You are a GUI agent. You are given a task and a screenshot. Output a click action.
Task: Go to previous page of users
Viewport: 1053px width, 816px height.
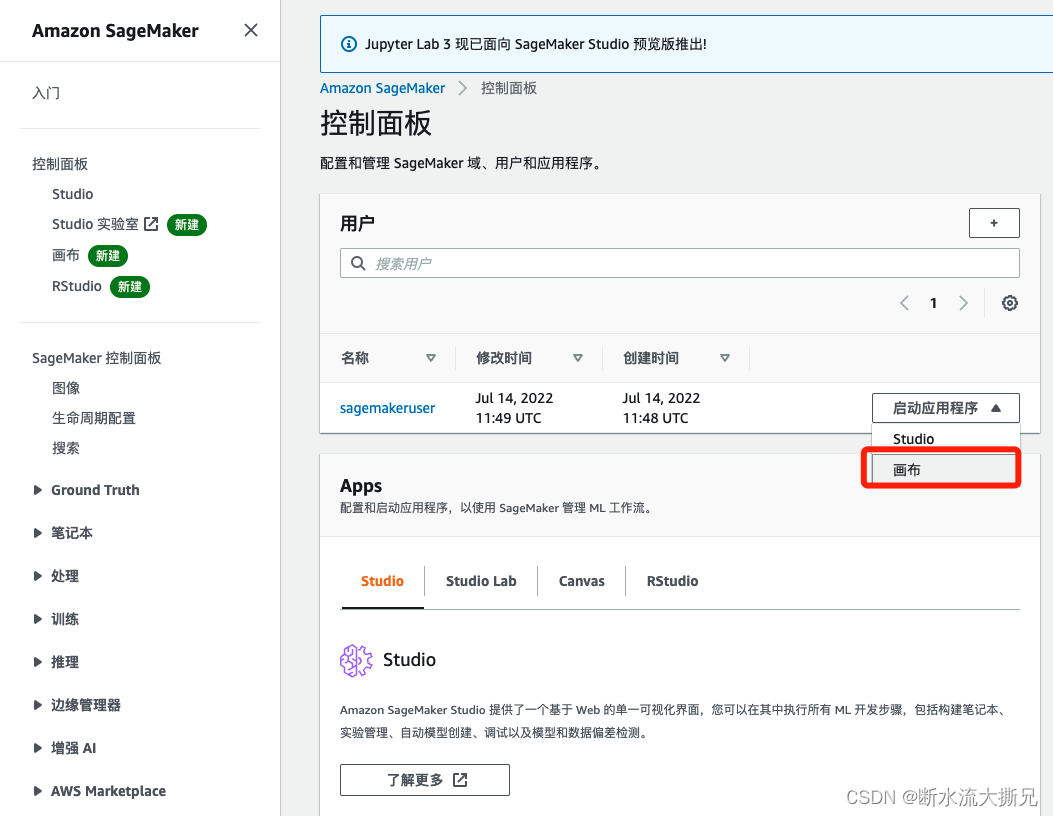pos(905,303)
